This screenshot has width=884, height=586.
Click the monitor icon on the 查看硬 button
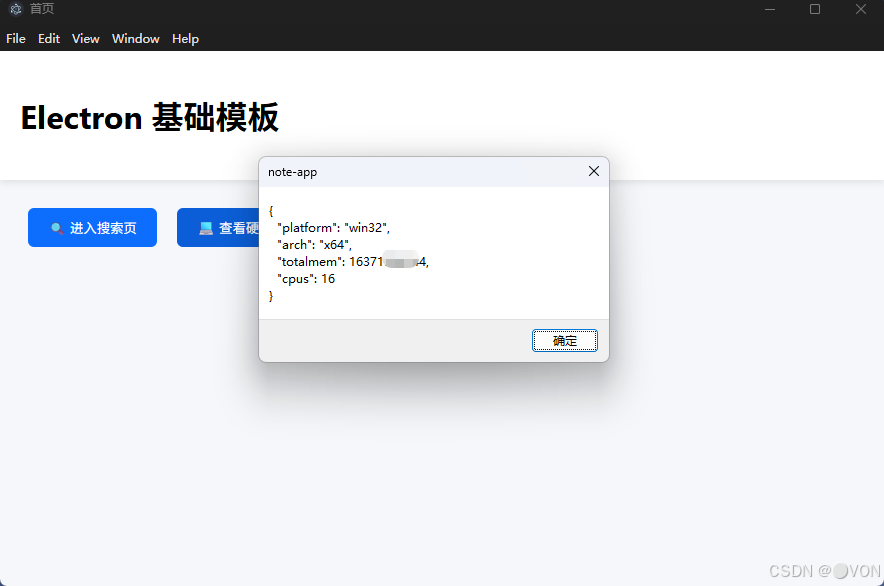pyautogui.click(x=205, y=227)
